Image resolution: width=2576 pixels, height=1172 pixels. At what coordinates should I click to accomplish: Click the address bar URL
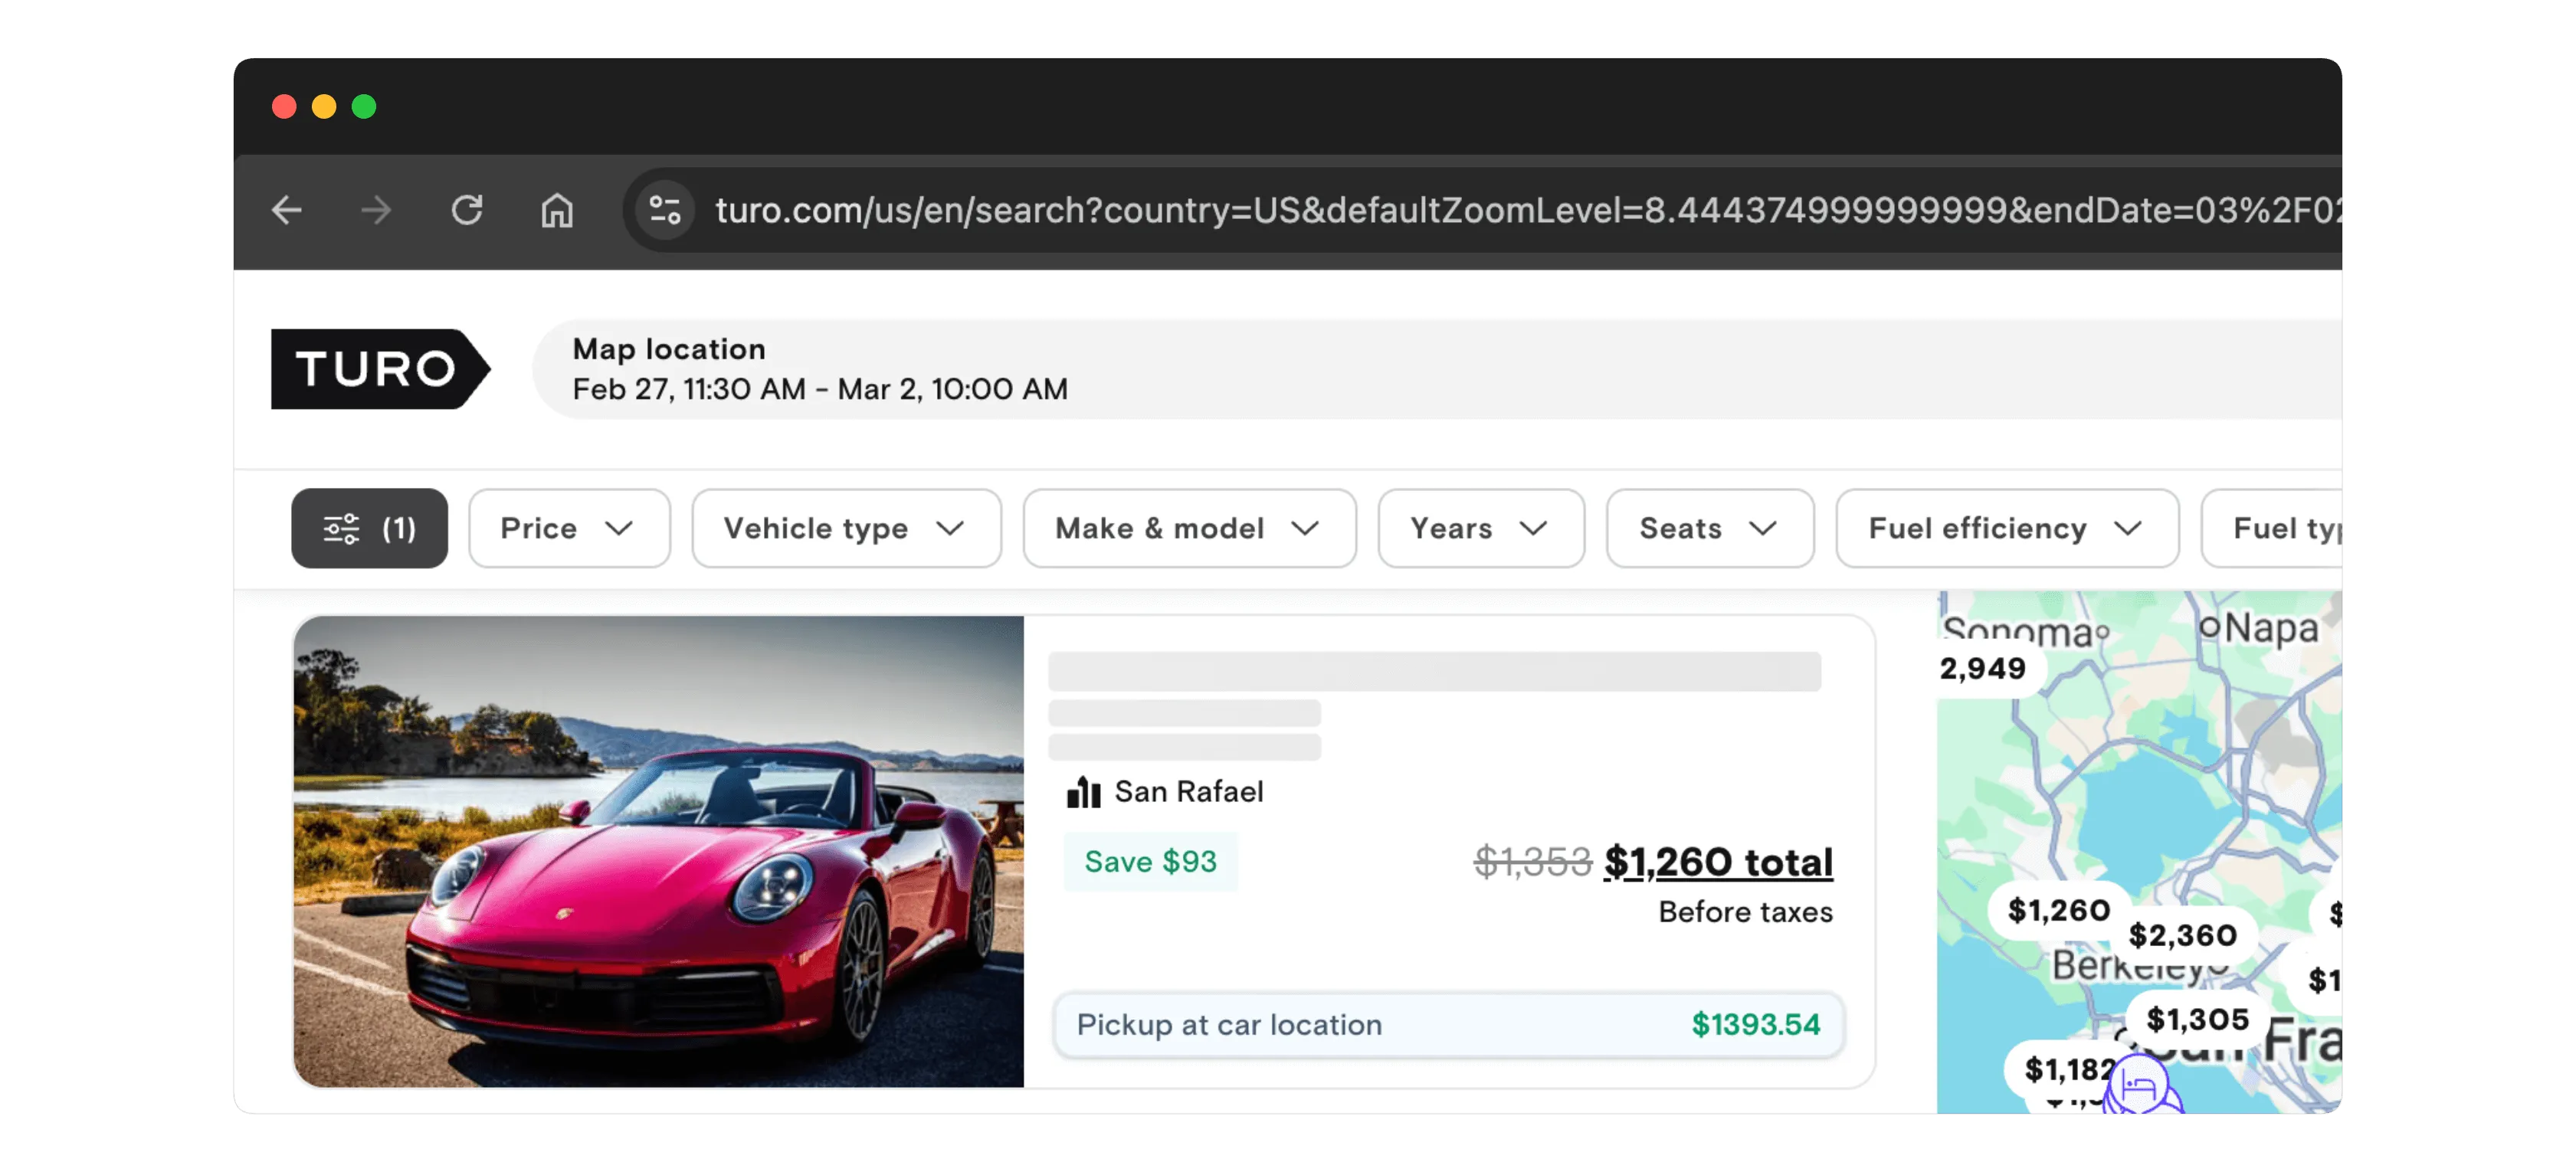[1500, 210]
